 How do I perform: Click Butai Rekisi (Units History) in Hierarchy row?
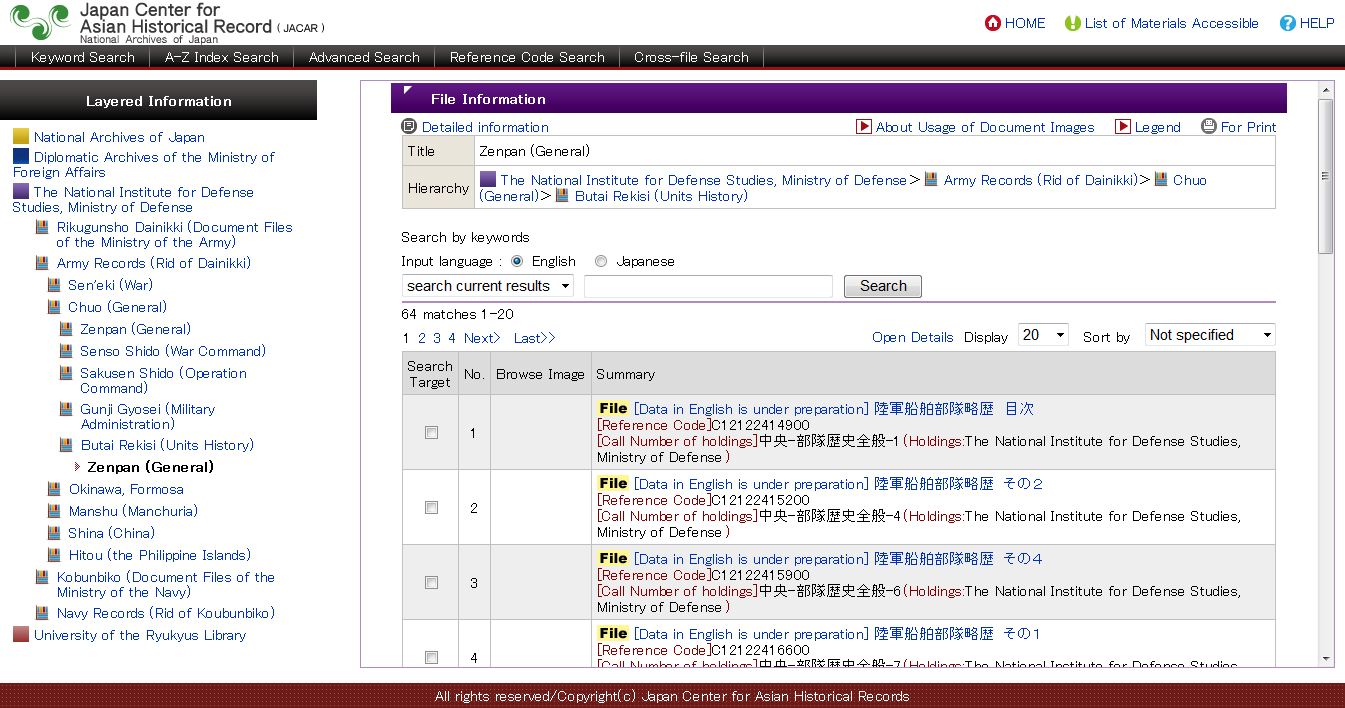point(661,196)
